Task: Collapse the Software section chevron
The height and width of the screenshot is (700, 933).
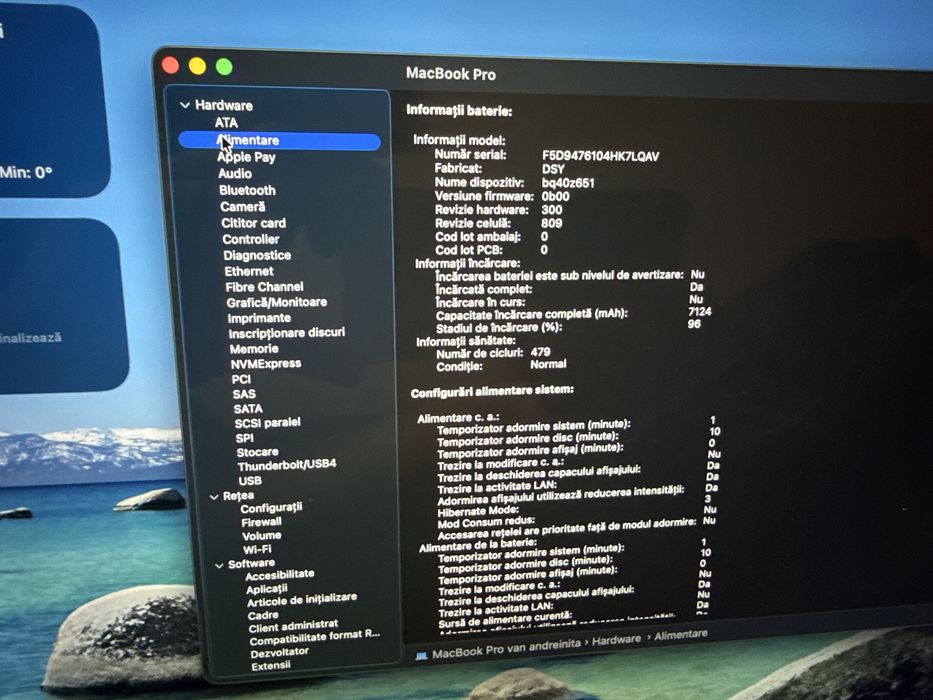Action: (x=219, y=565)
